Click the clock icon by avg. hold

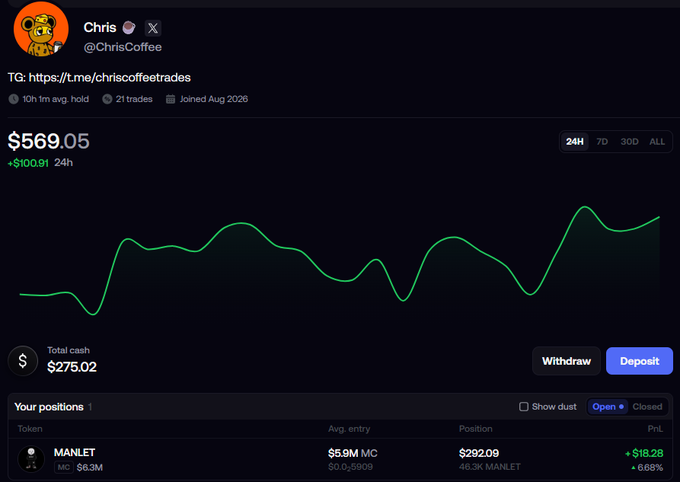[13, 99]
